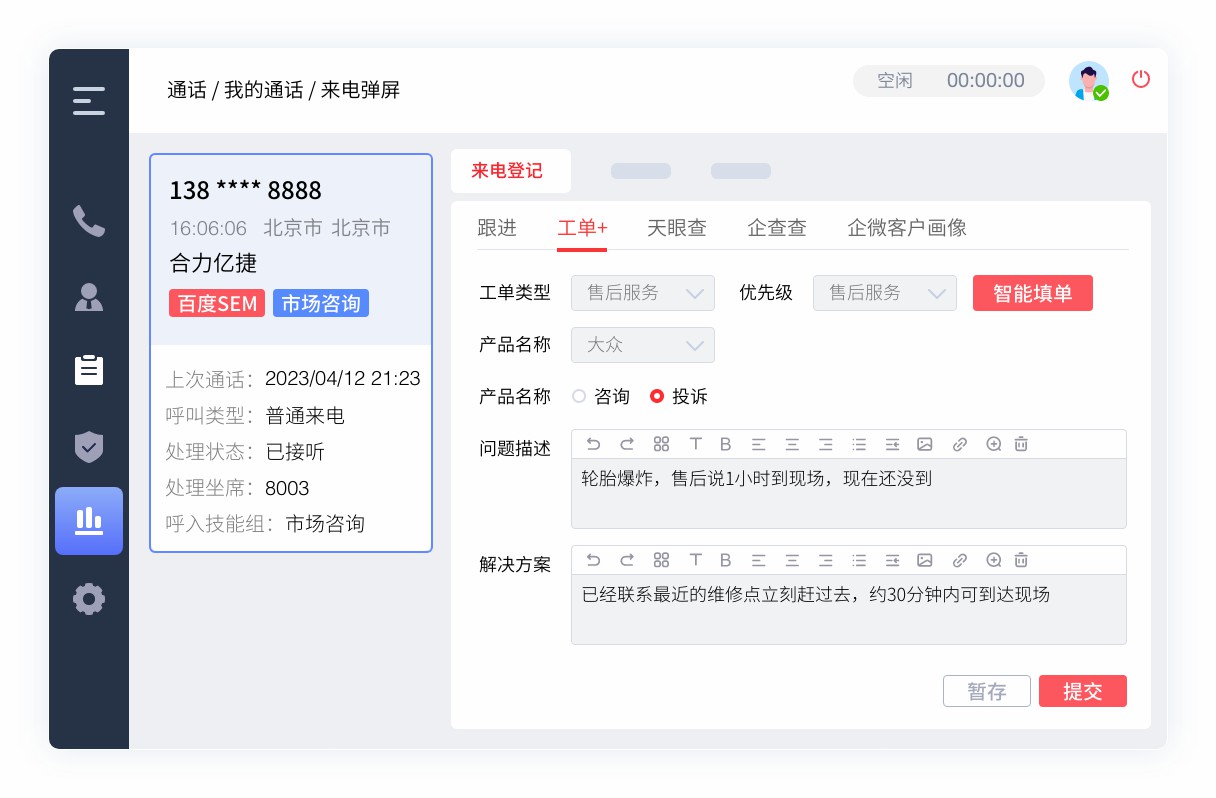Open the 工单类型 dropdown showing 售后服务
This screenshot has height=798, width=1216.
click(643, 293)
